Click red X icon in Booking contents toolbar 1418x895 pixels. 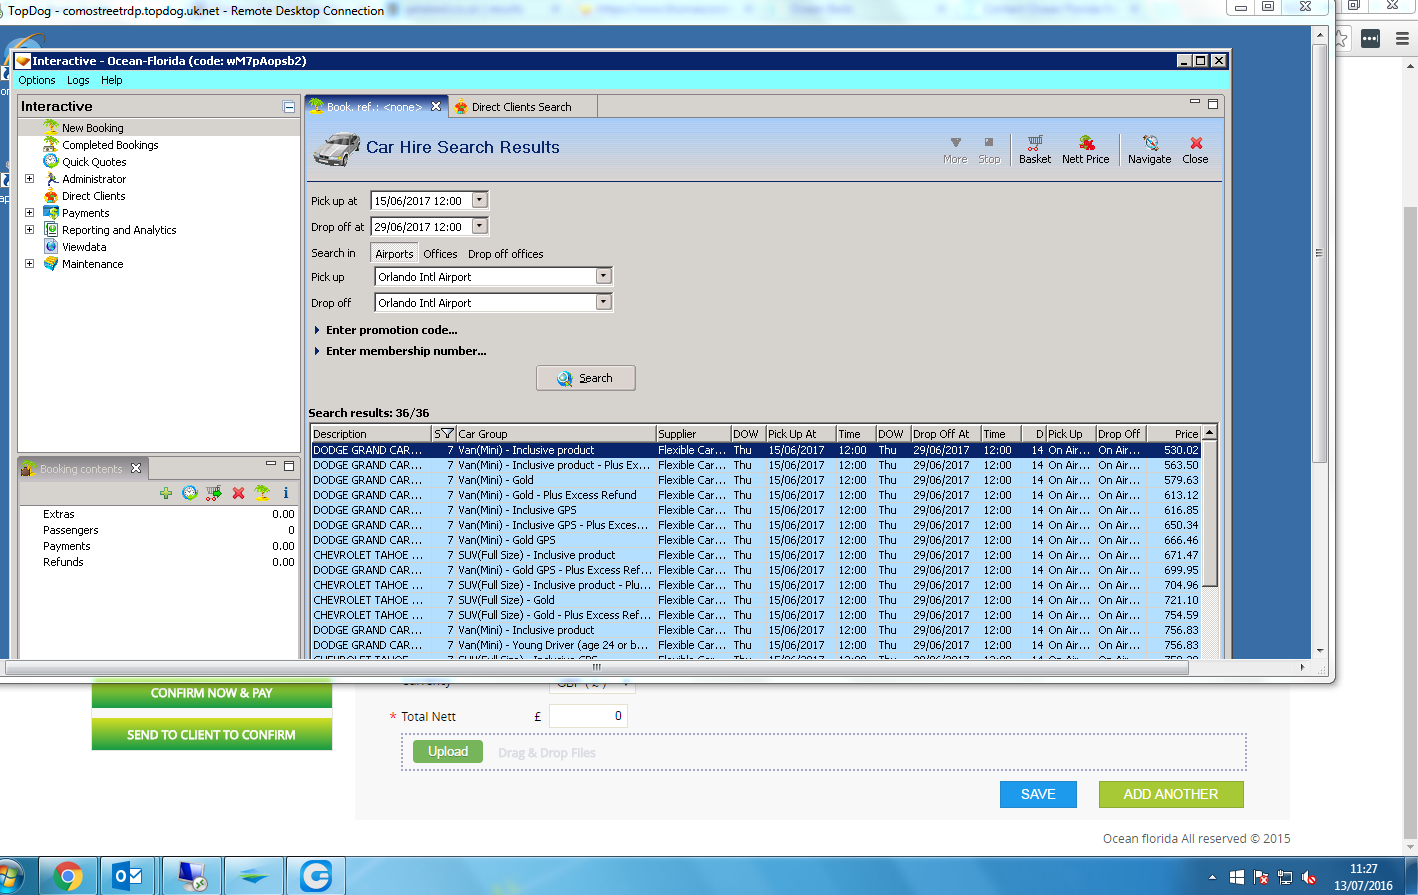[238, 493]
